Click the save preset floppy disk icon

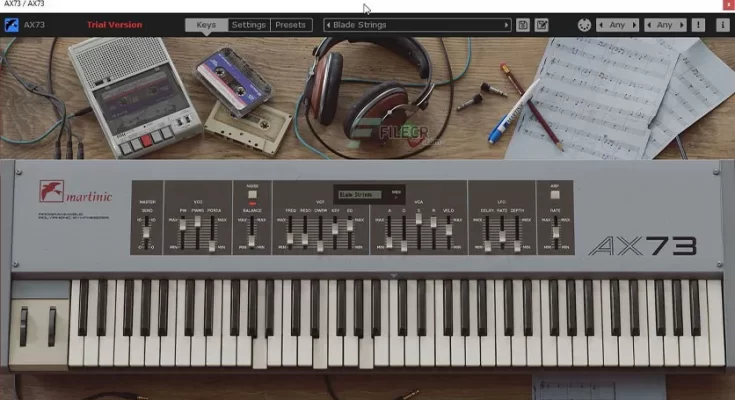(523, 25)
